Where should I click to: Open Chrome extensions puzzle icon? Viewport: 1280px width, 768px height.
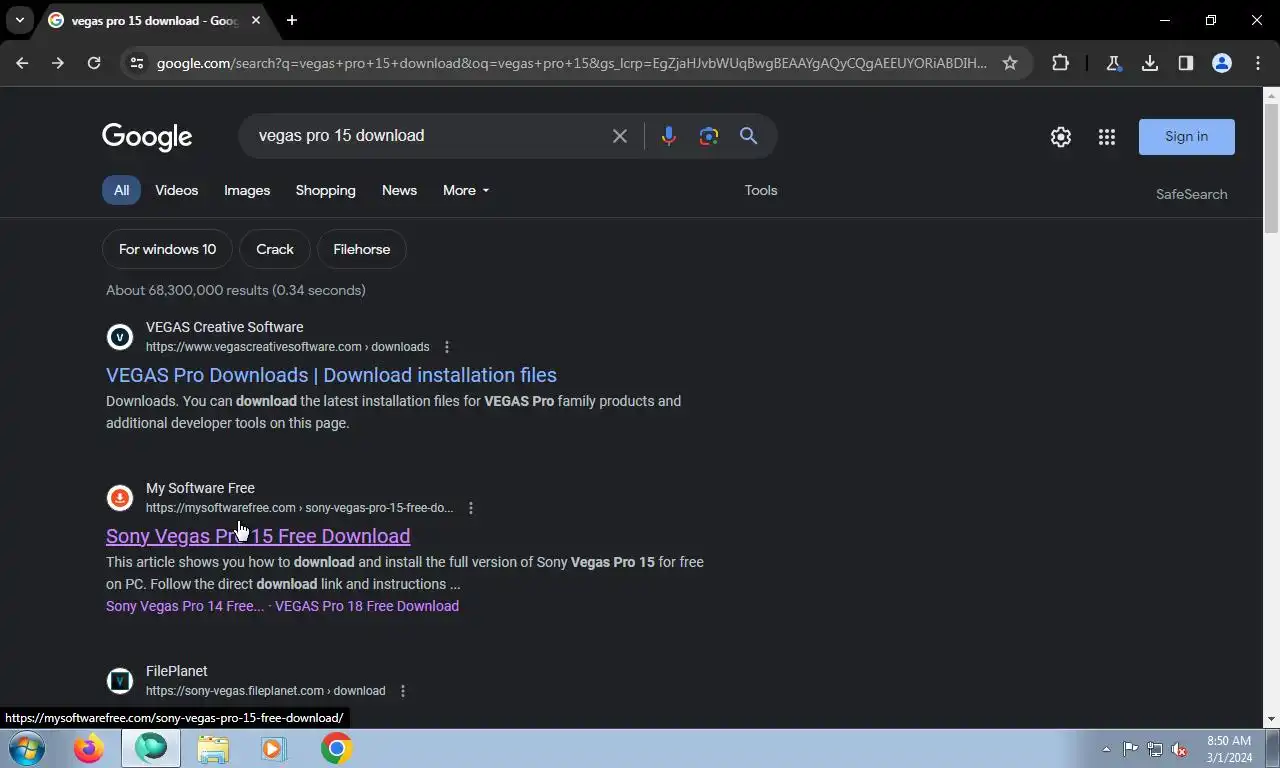tap(1060, 63)
